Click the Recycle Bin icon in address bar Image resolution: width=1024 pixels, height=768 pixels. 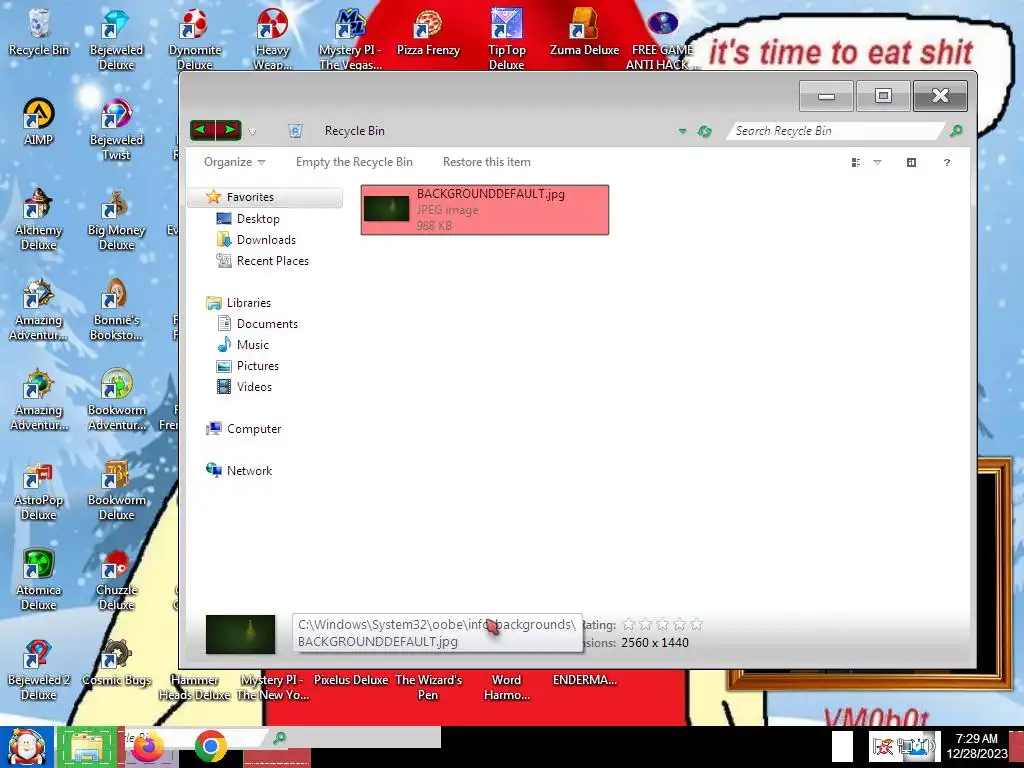pos(295,131)
